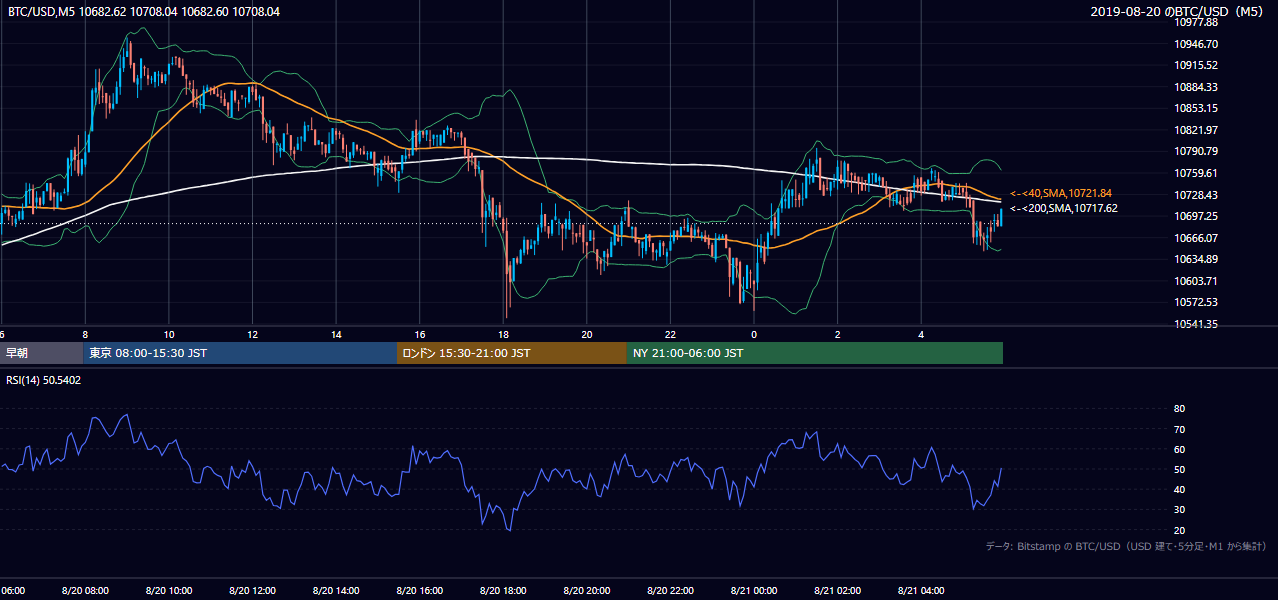Click hour label 12 under price chart
1278x600 pixels.
click(252, 335)
